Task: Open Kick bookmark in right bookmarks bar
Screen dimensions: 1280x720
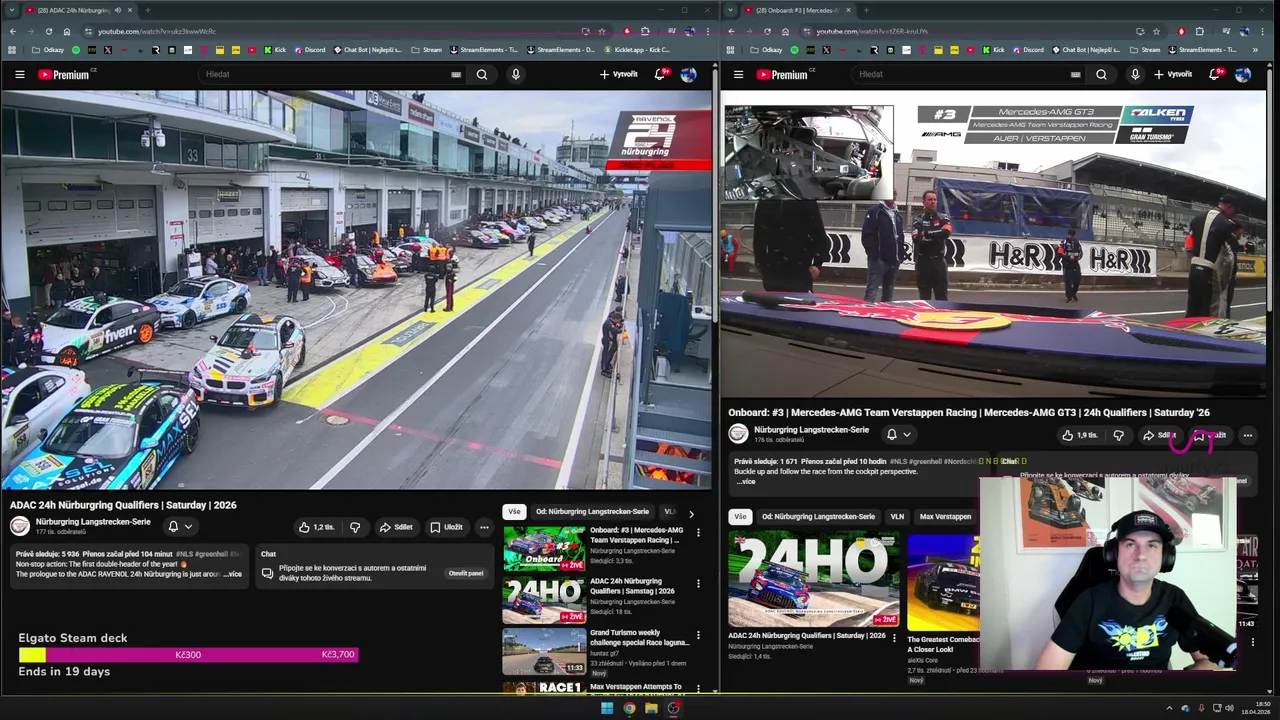Action: coord(993,49)
